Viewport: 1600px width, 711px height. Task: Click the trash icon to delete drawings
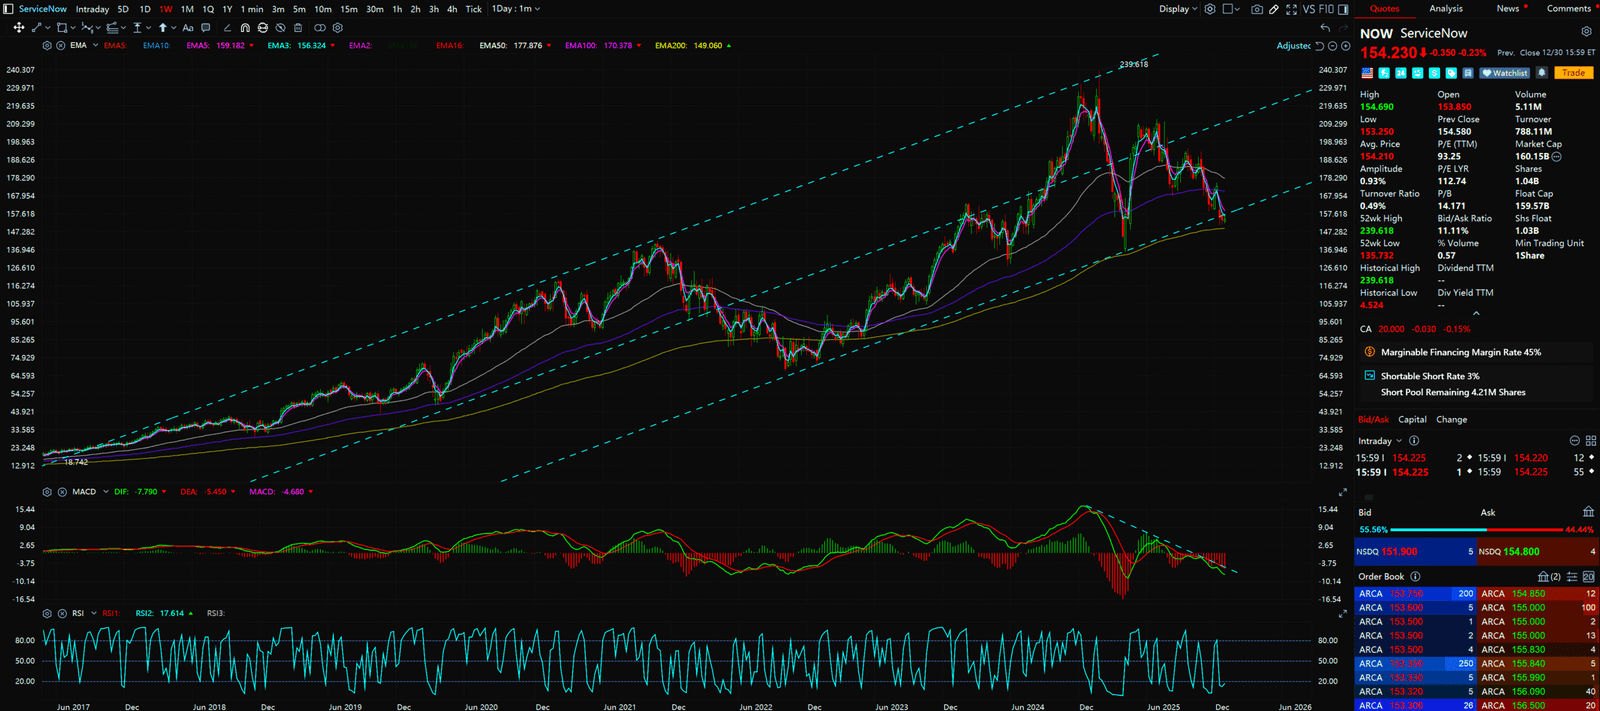(x=298, y=28)
